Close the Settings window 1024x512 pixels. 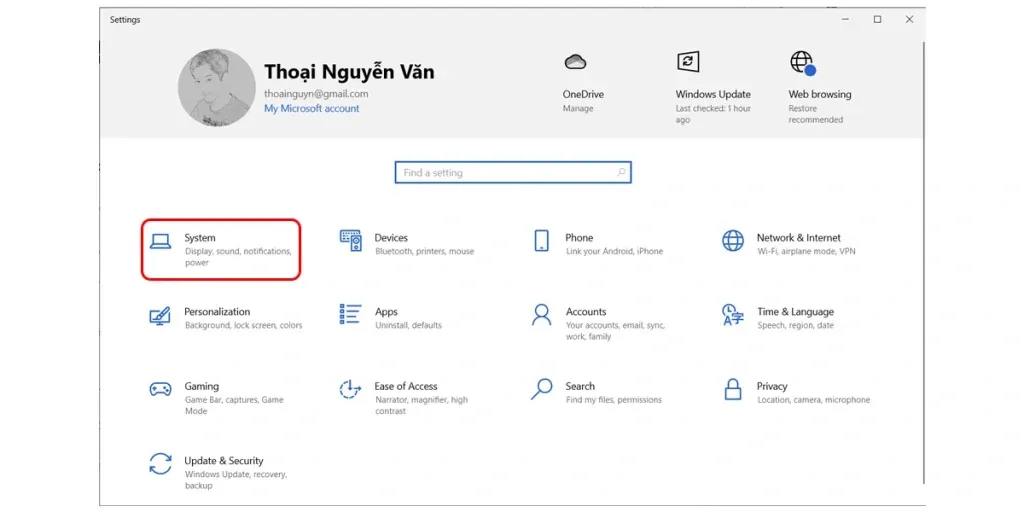(x=909, y=20)
